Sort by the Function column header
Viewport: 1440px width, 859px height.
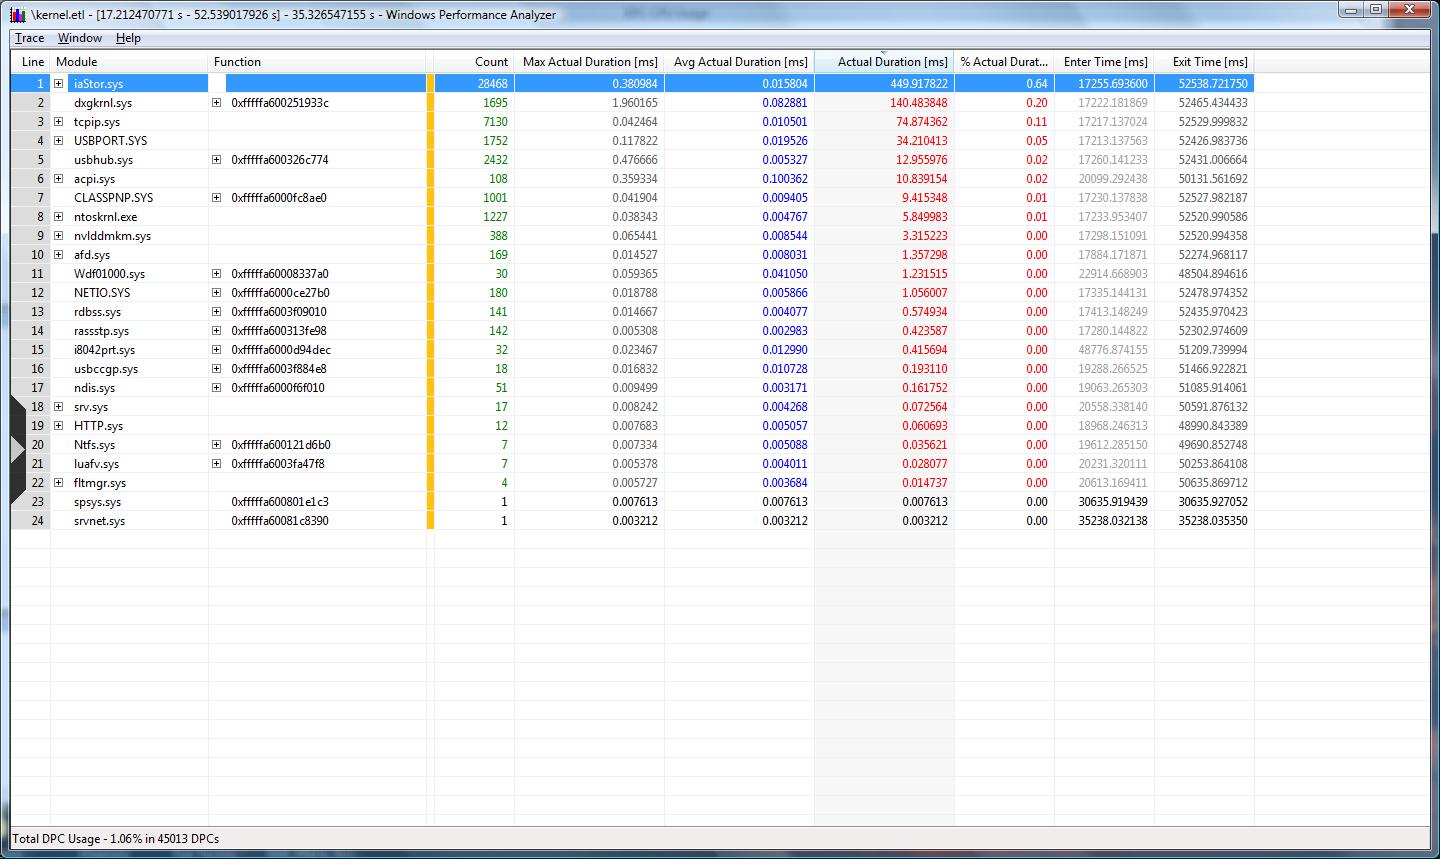pos(317,62)
